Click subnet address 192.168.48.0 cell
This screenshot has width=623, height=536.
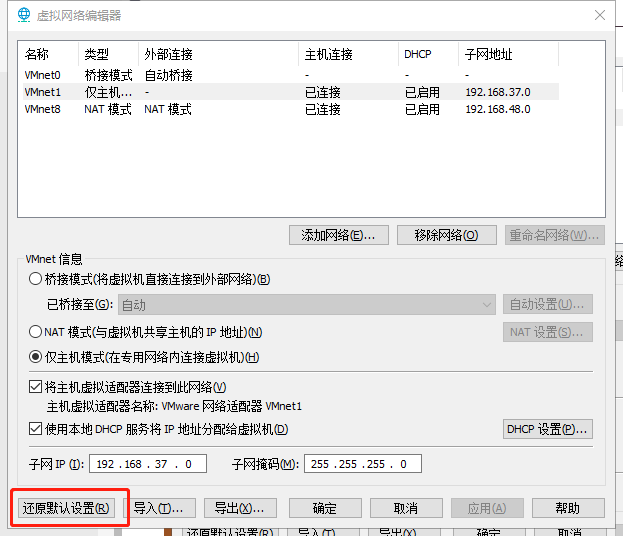pos(498,109)
